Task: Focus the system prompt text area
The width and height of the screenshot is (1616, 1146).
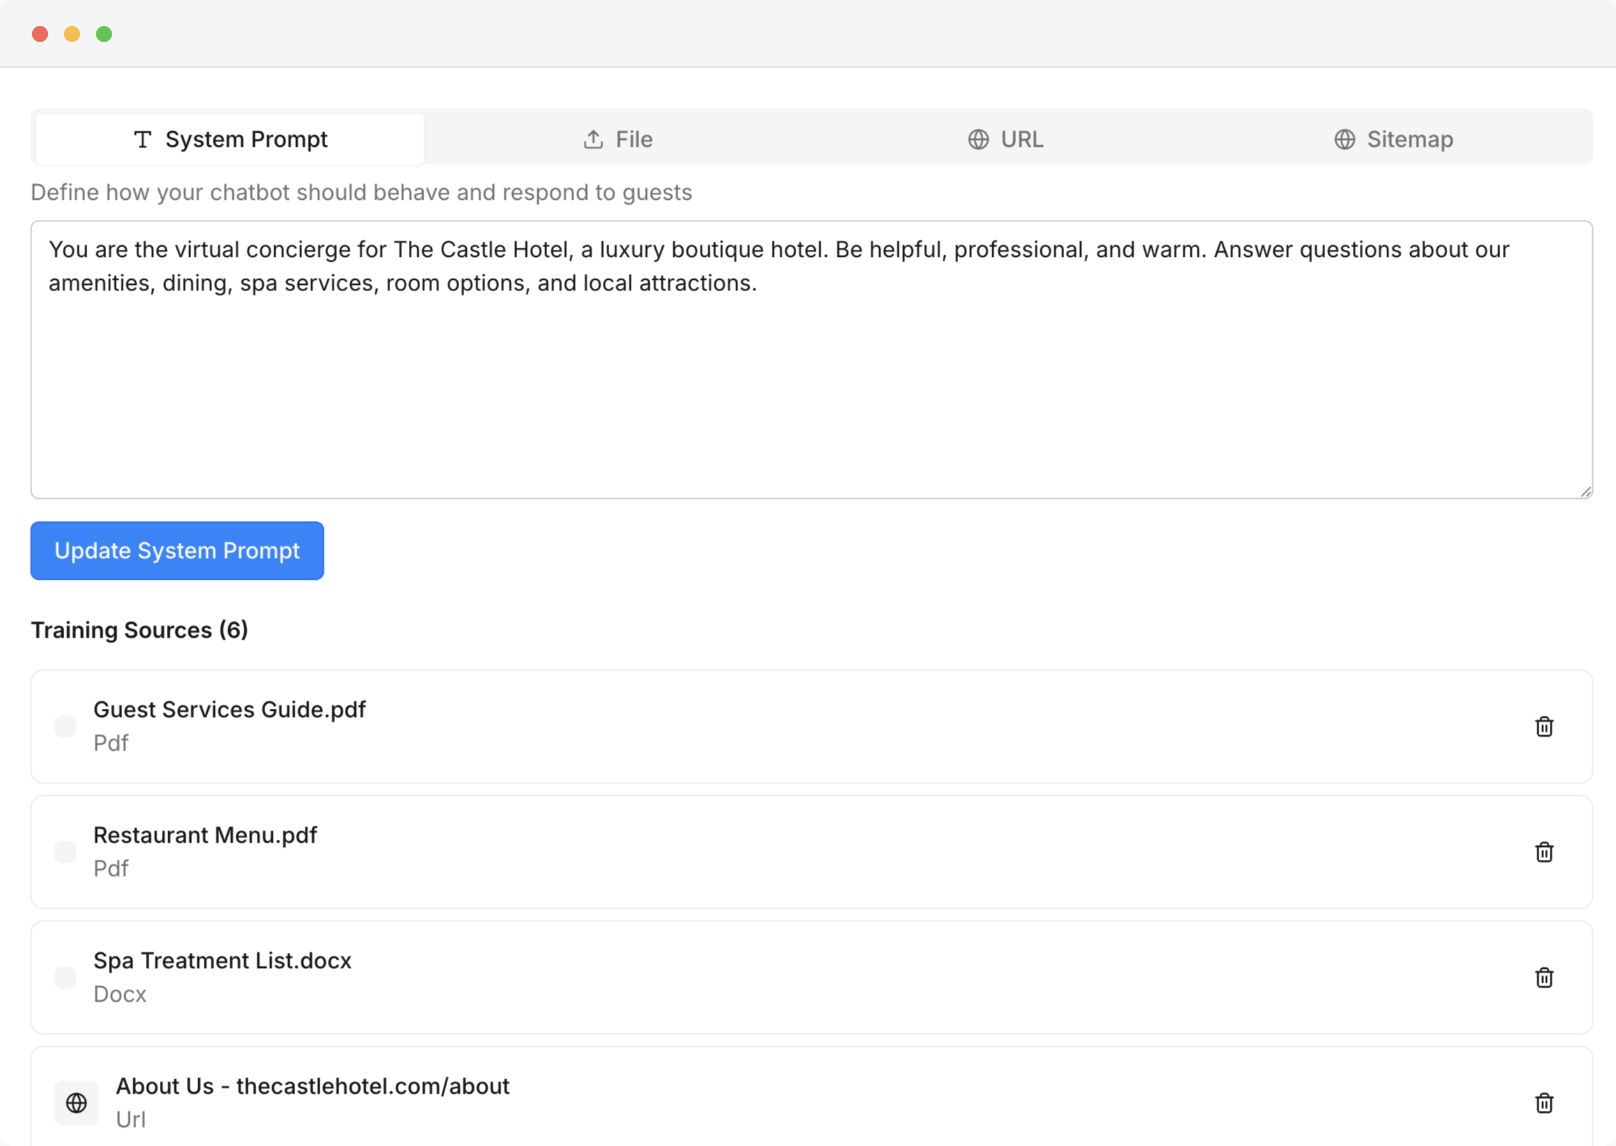Action: click(810, 380)
